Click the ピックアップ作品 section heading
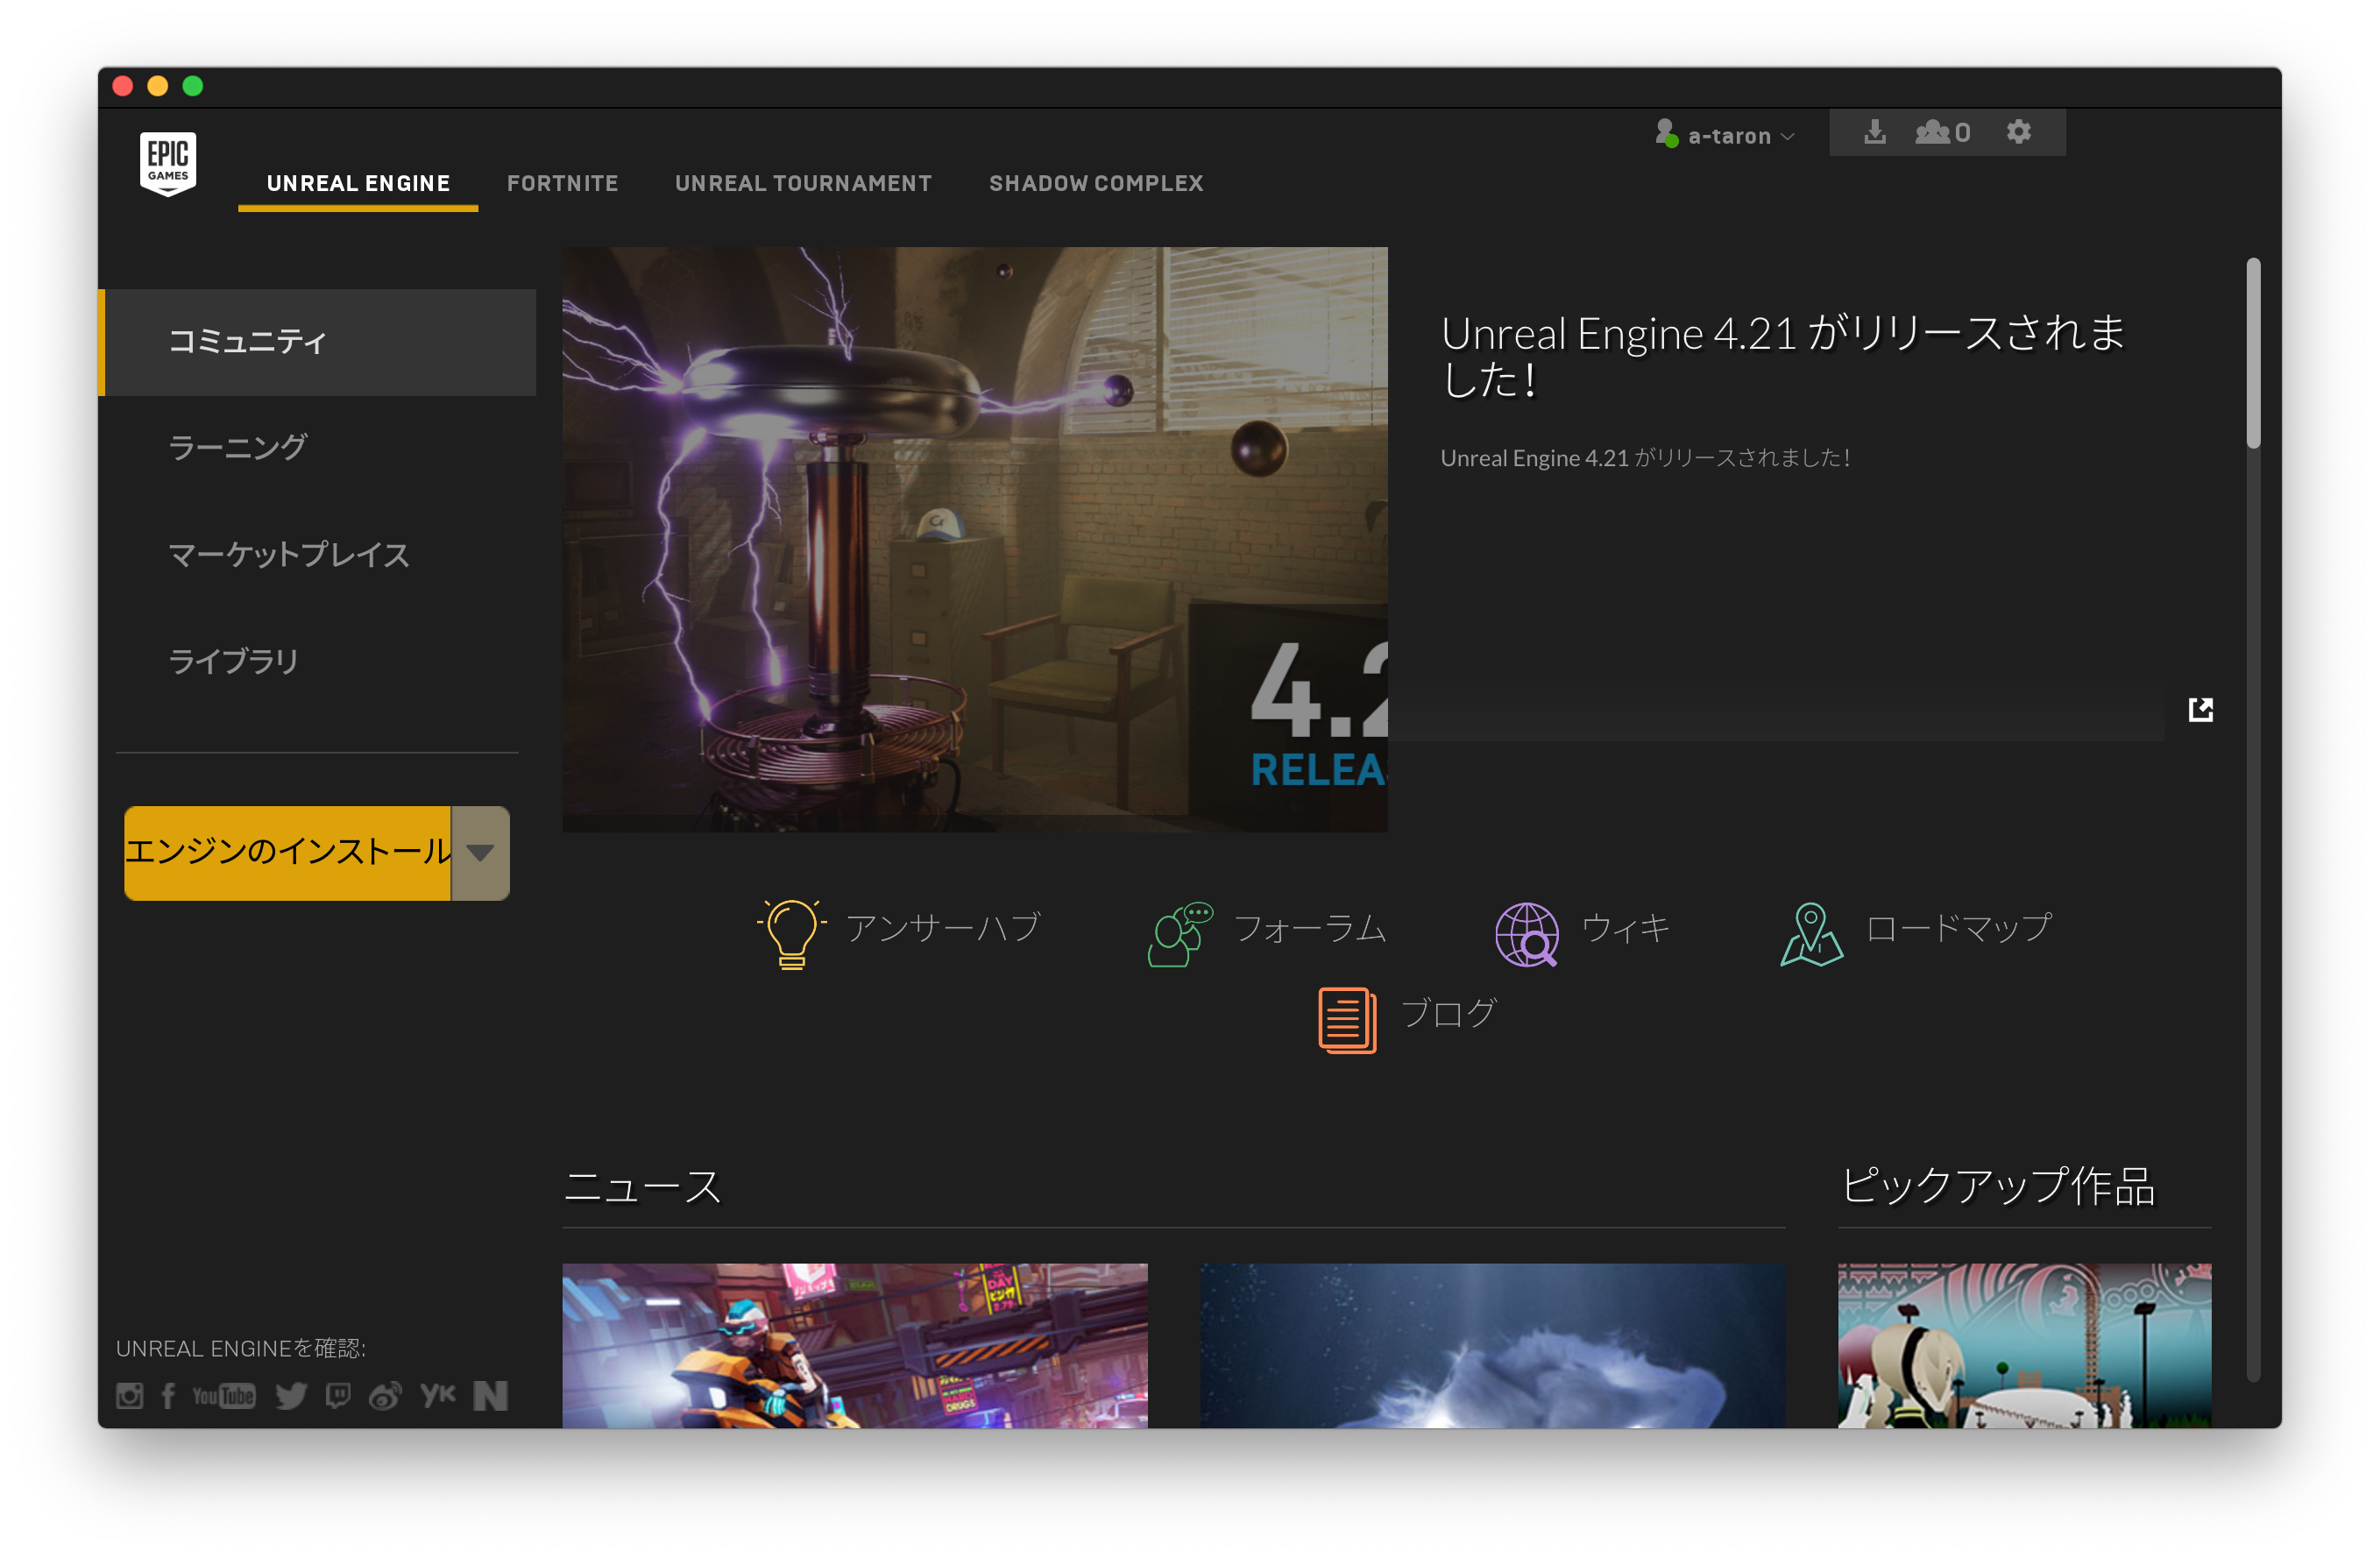2380x1558 pixels. [1998, 1187]
